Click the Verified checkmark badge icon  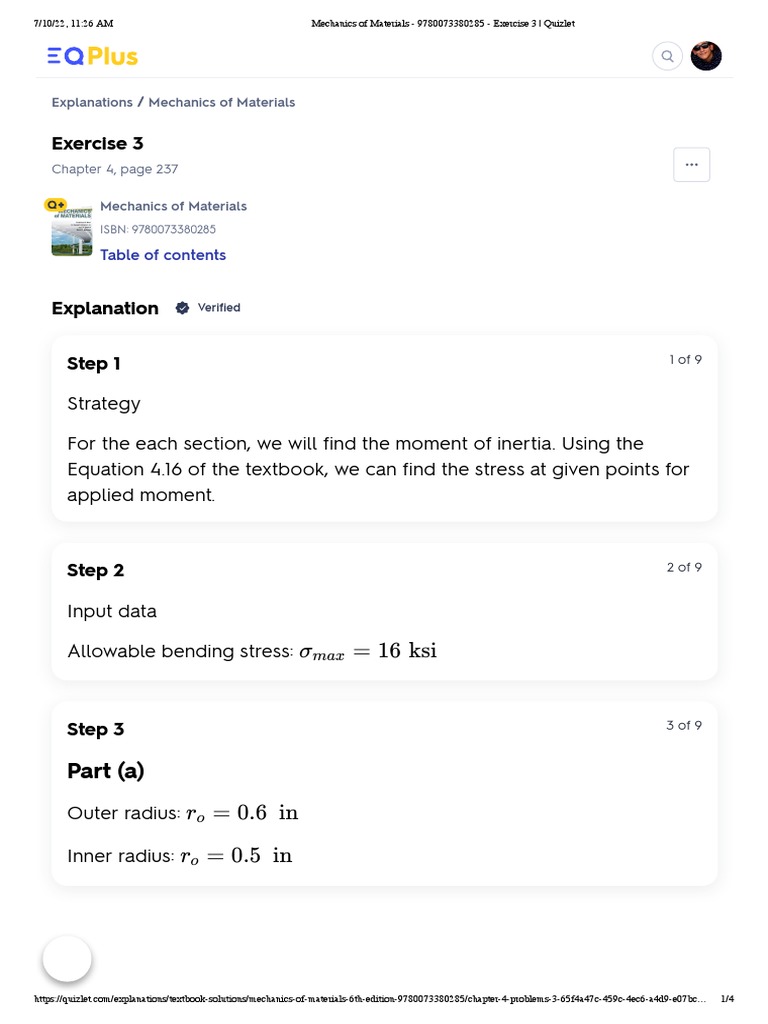[182, 308]
